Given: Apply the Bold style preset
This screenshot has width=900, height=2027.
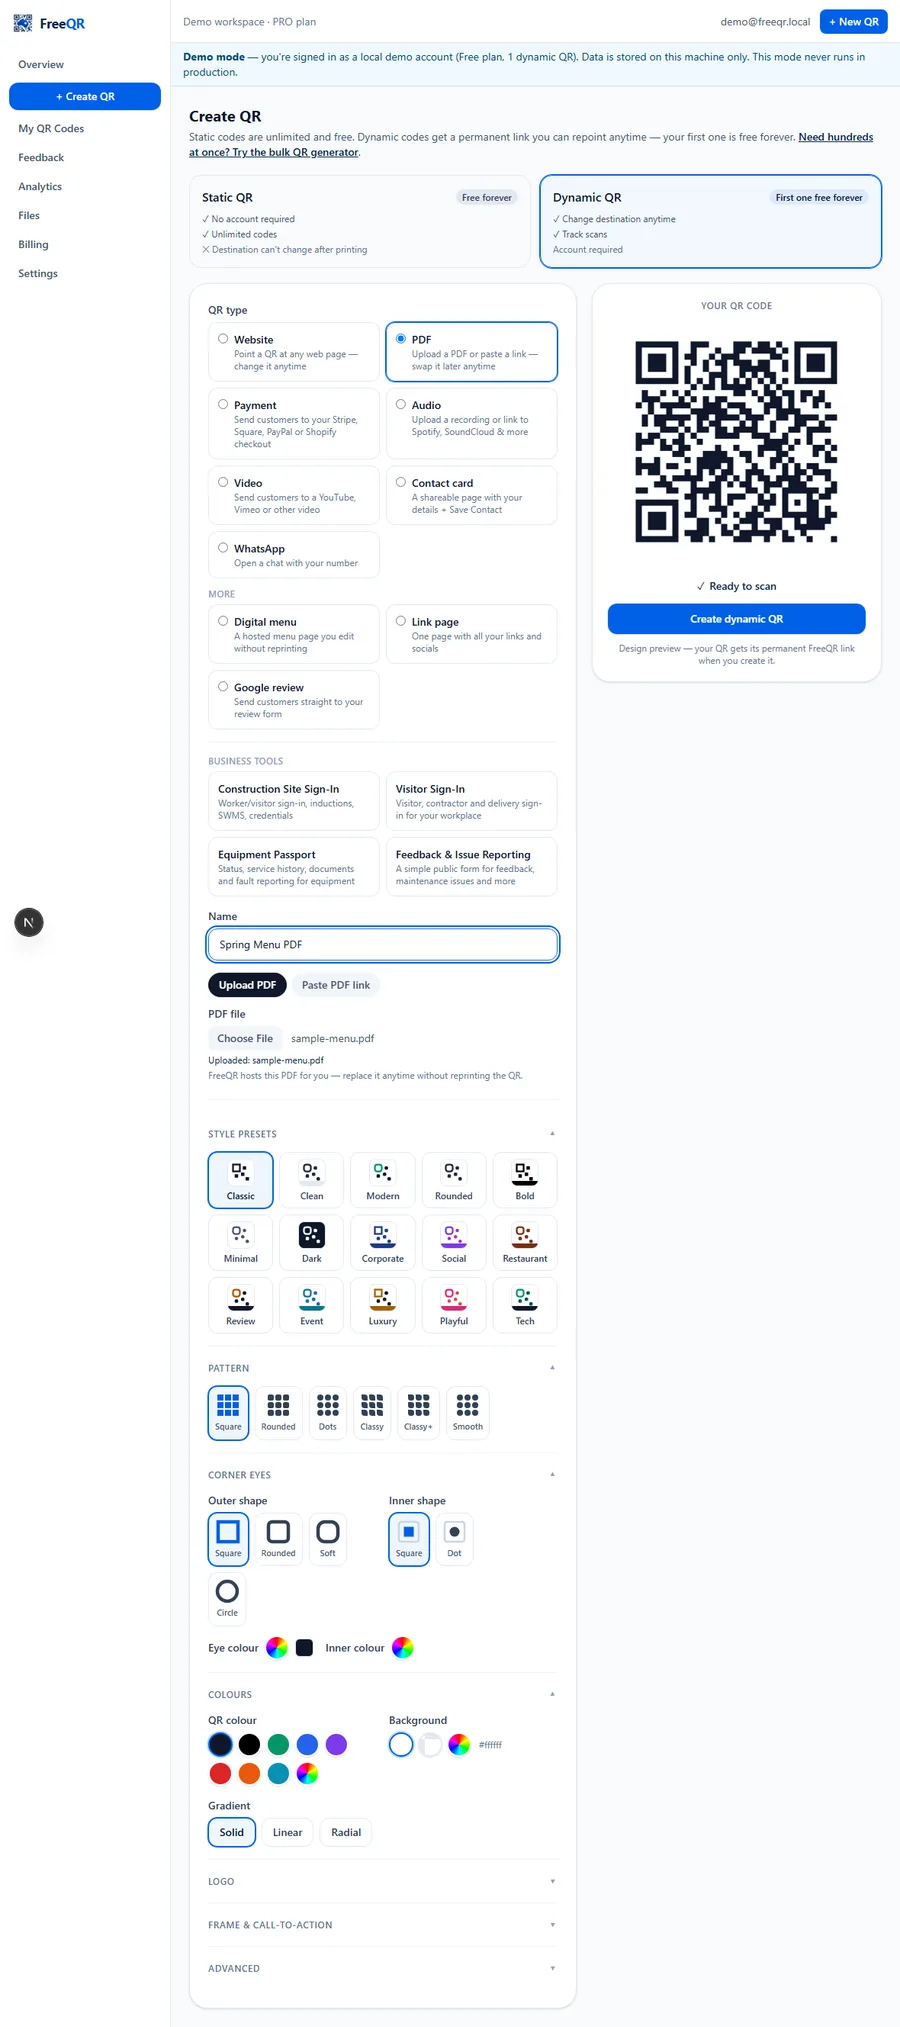Looking at the screenshot, I should click(x=524, y=1180).
